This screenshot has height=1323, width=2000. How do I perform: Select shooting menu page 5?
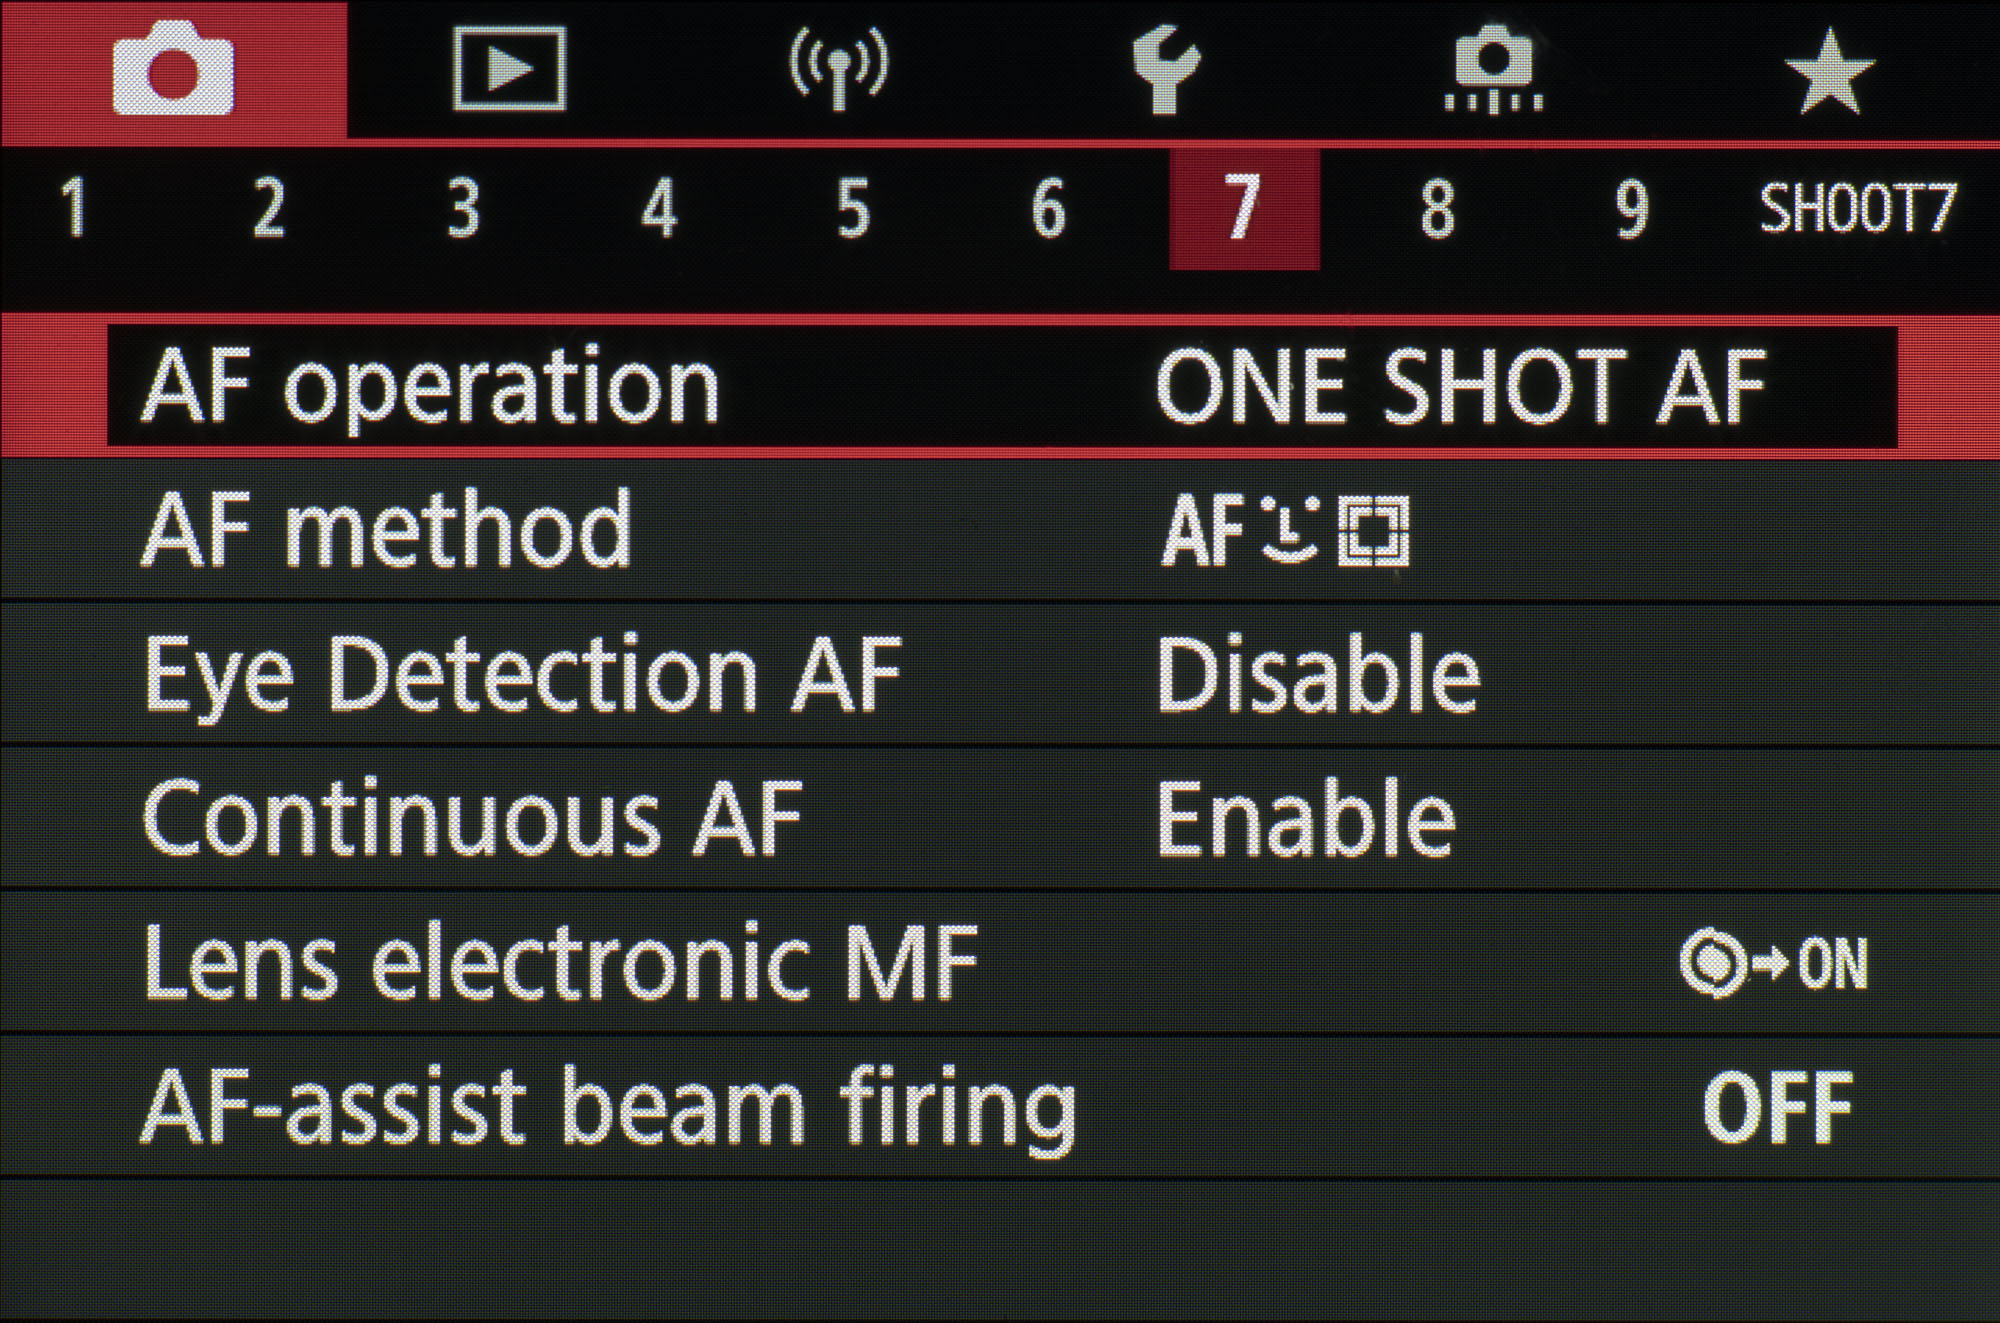pyautogui.click(x=853, y=209)
